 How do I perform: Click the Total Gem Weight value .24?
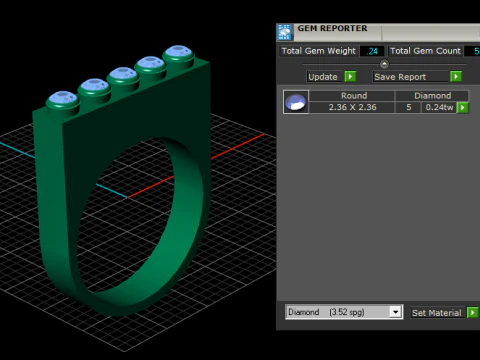point(372,51)
